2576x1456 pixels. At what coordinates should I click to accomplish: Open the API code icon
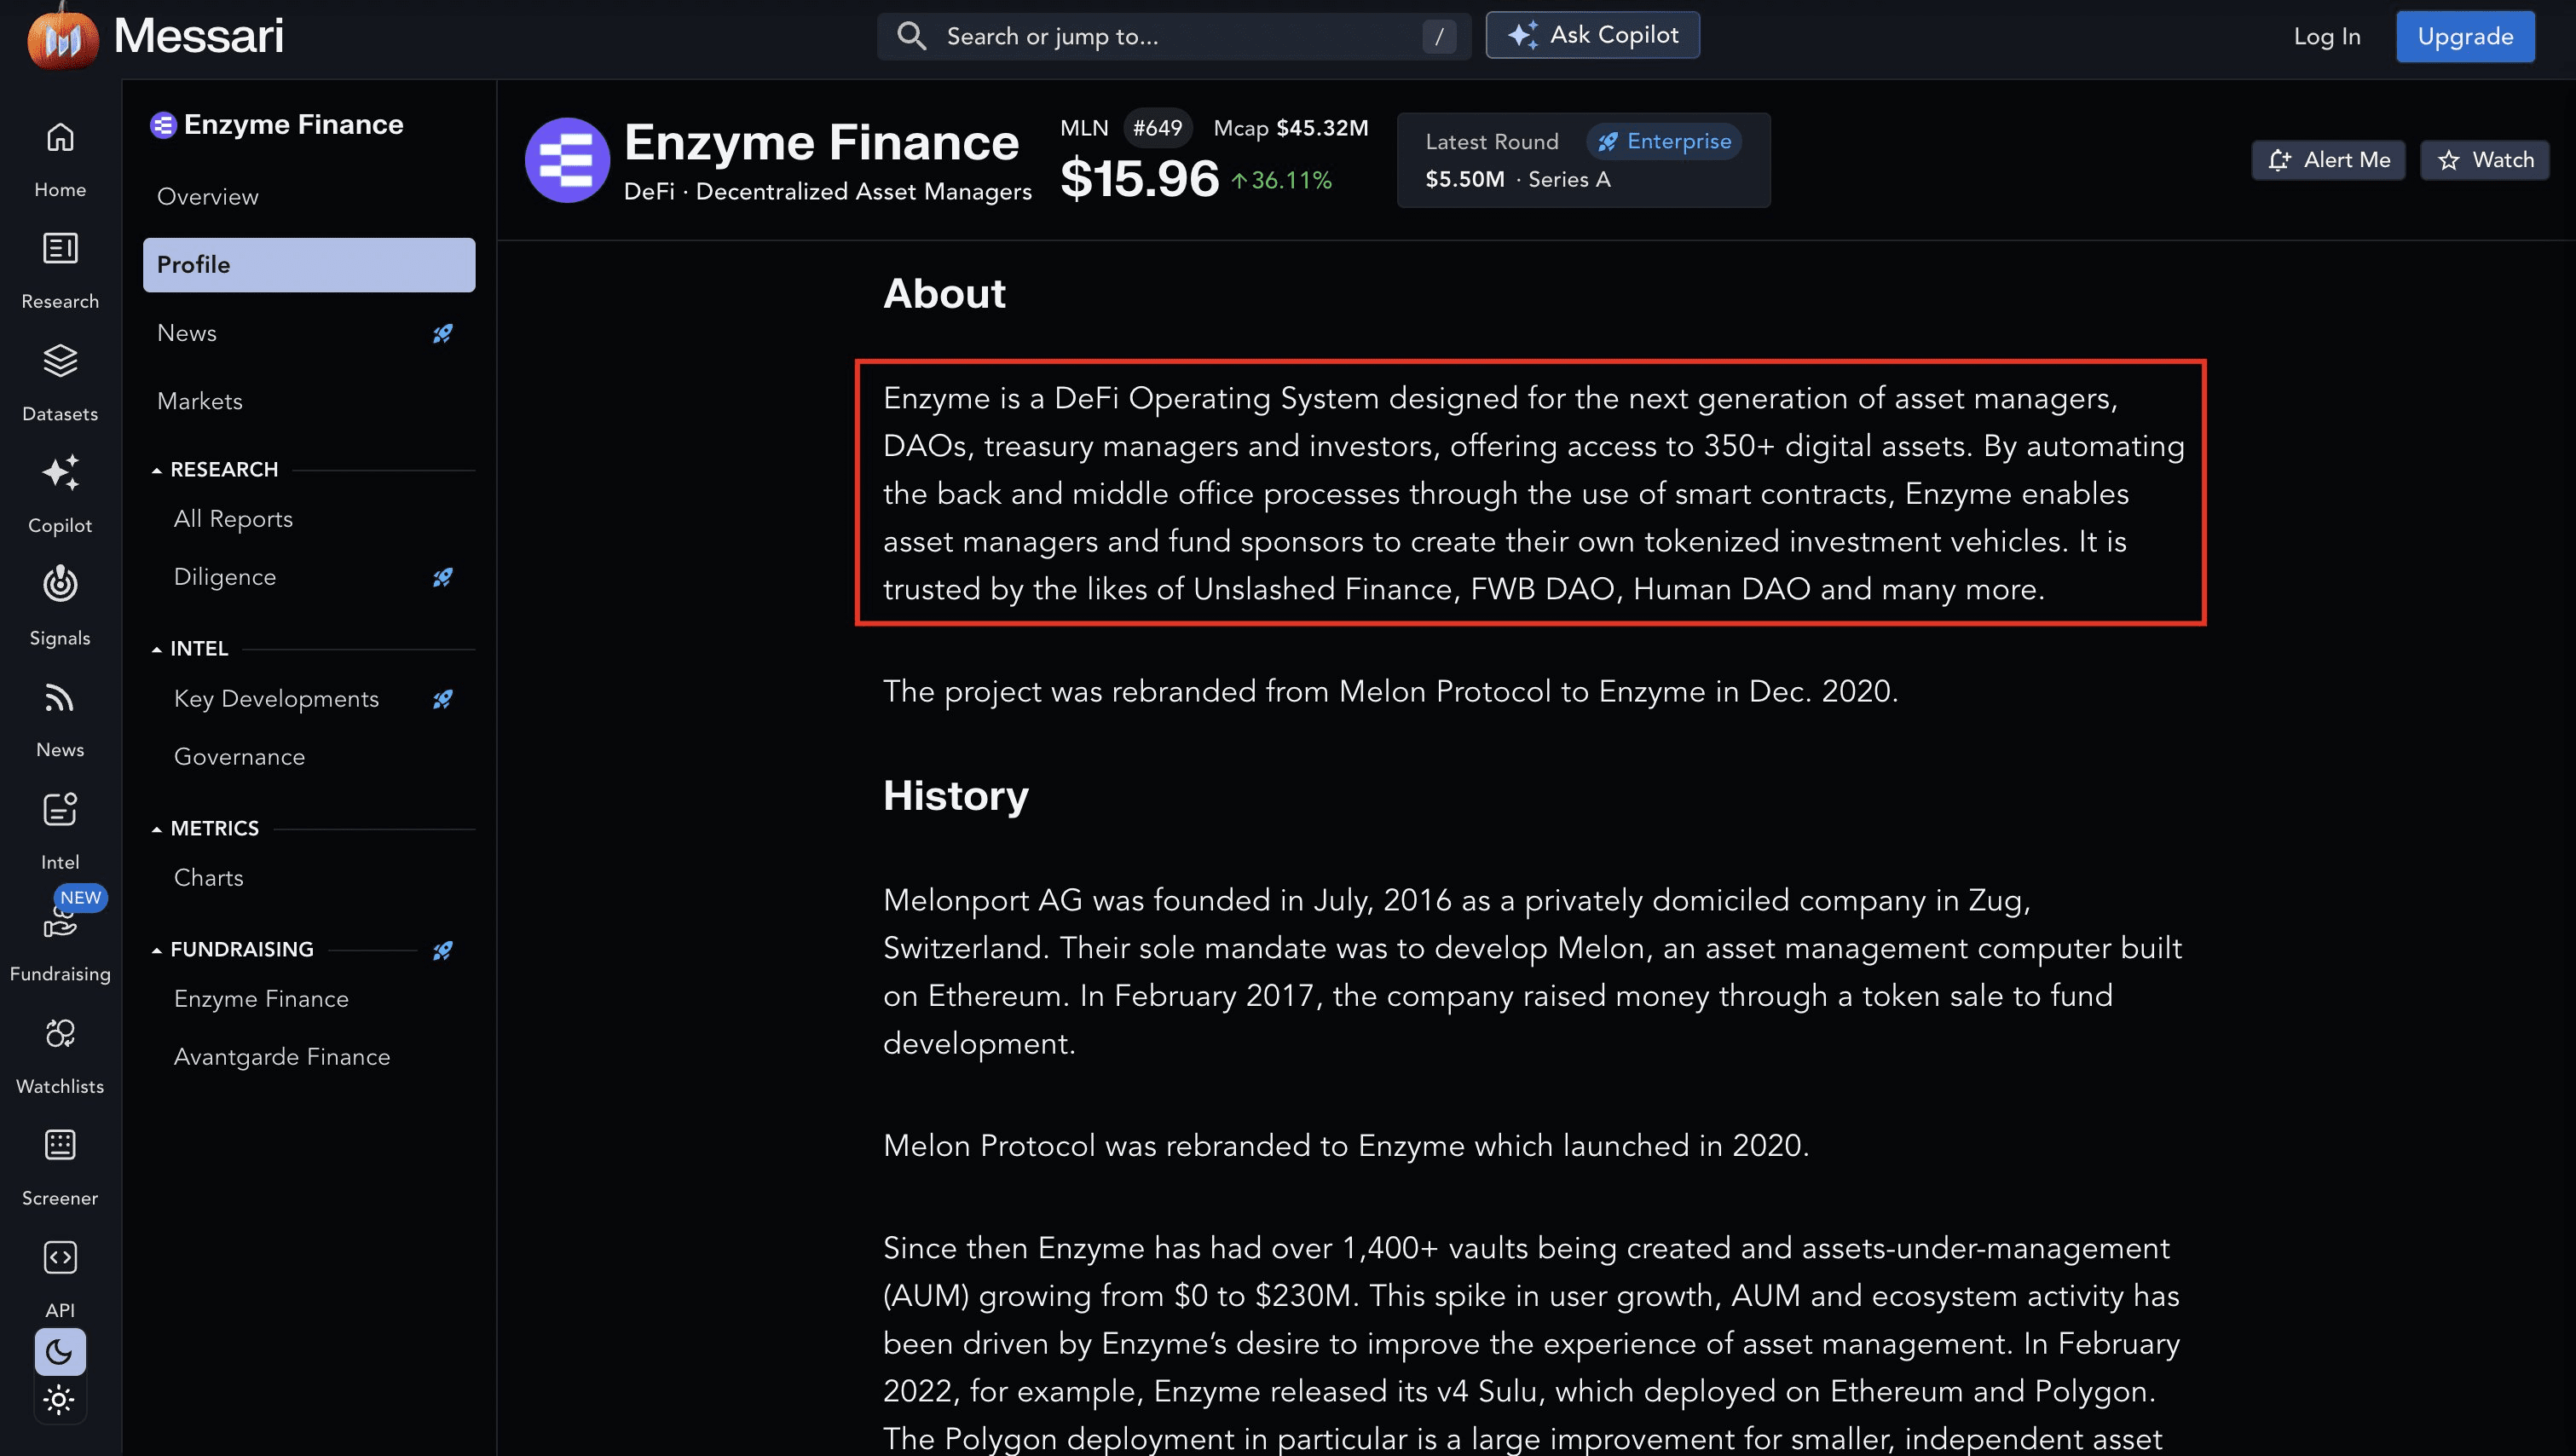pyautogui.click(x=60, y=1257)
